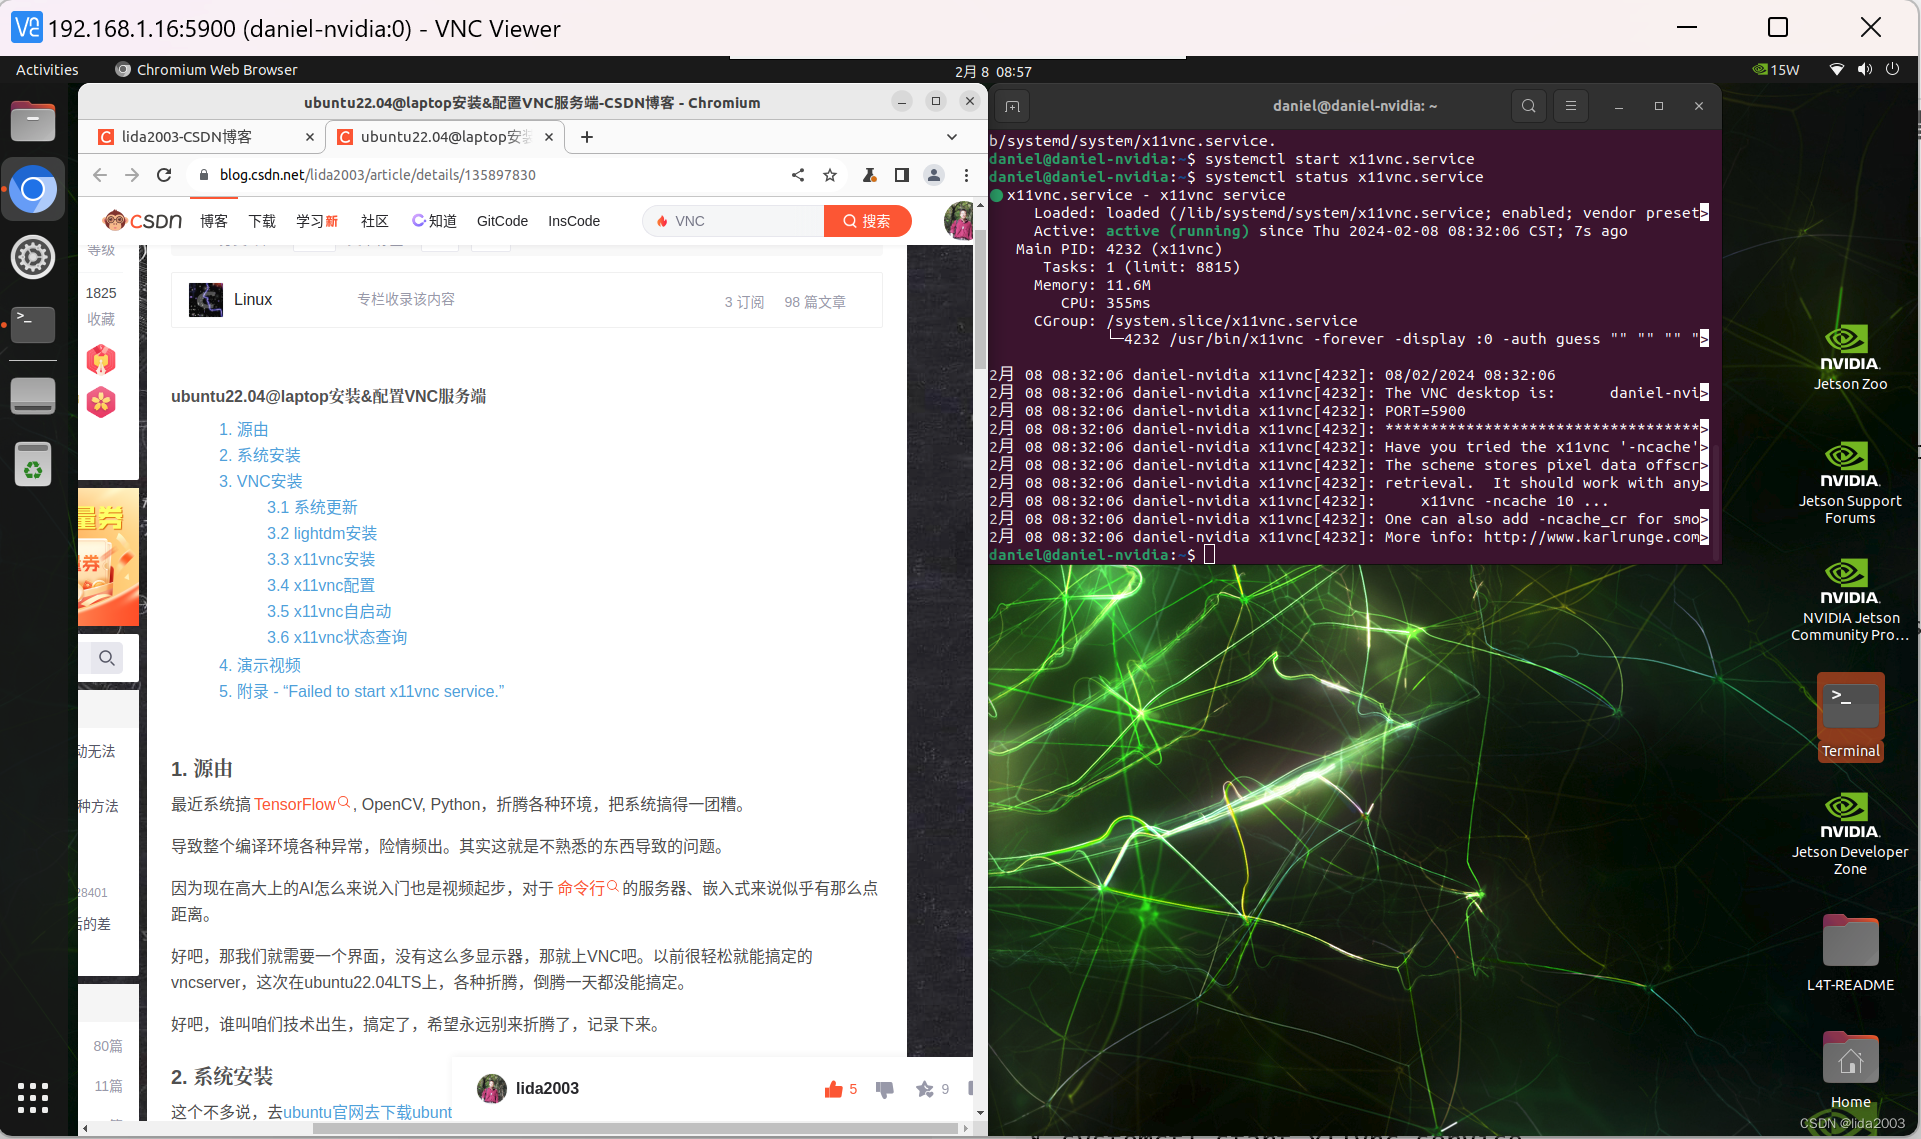1921x1139 pixels.
Task: Open Chromium side panel icon
Action: pyautogui.click(x=901, y=175)
